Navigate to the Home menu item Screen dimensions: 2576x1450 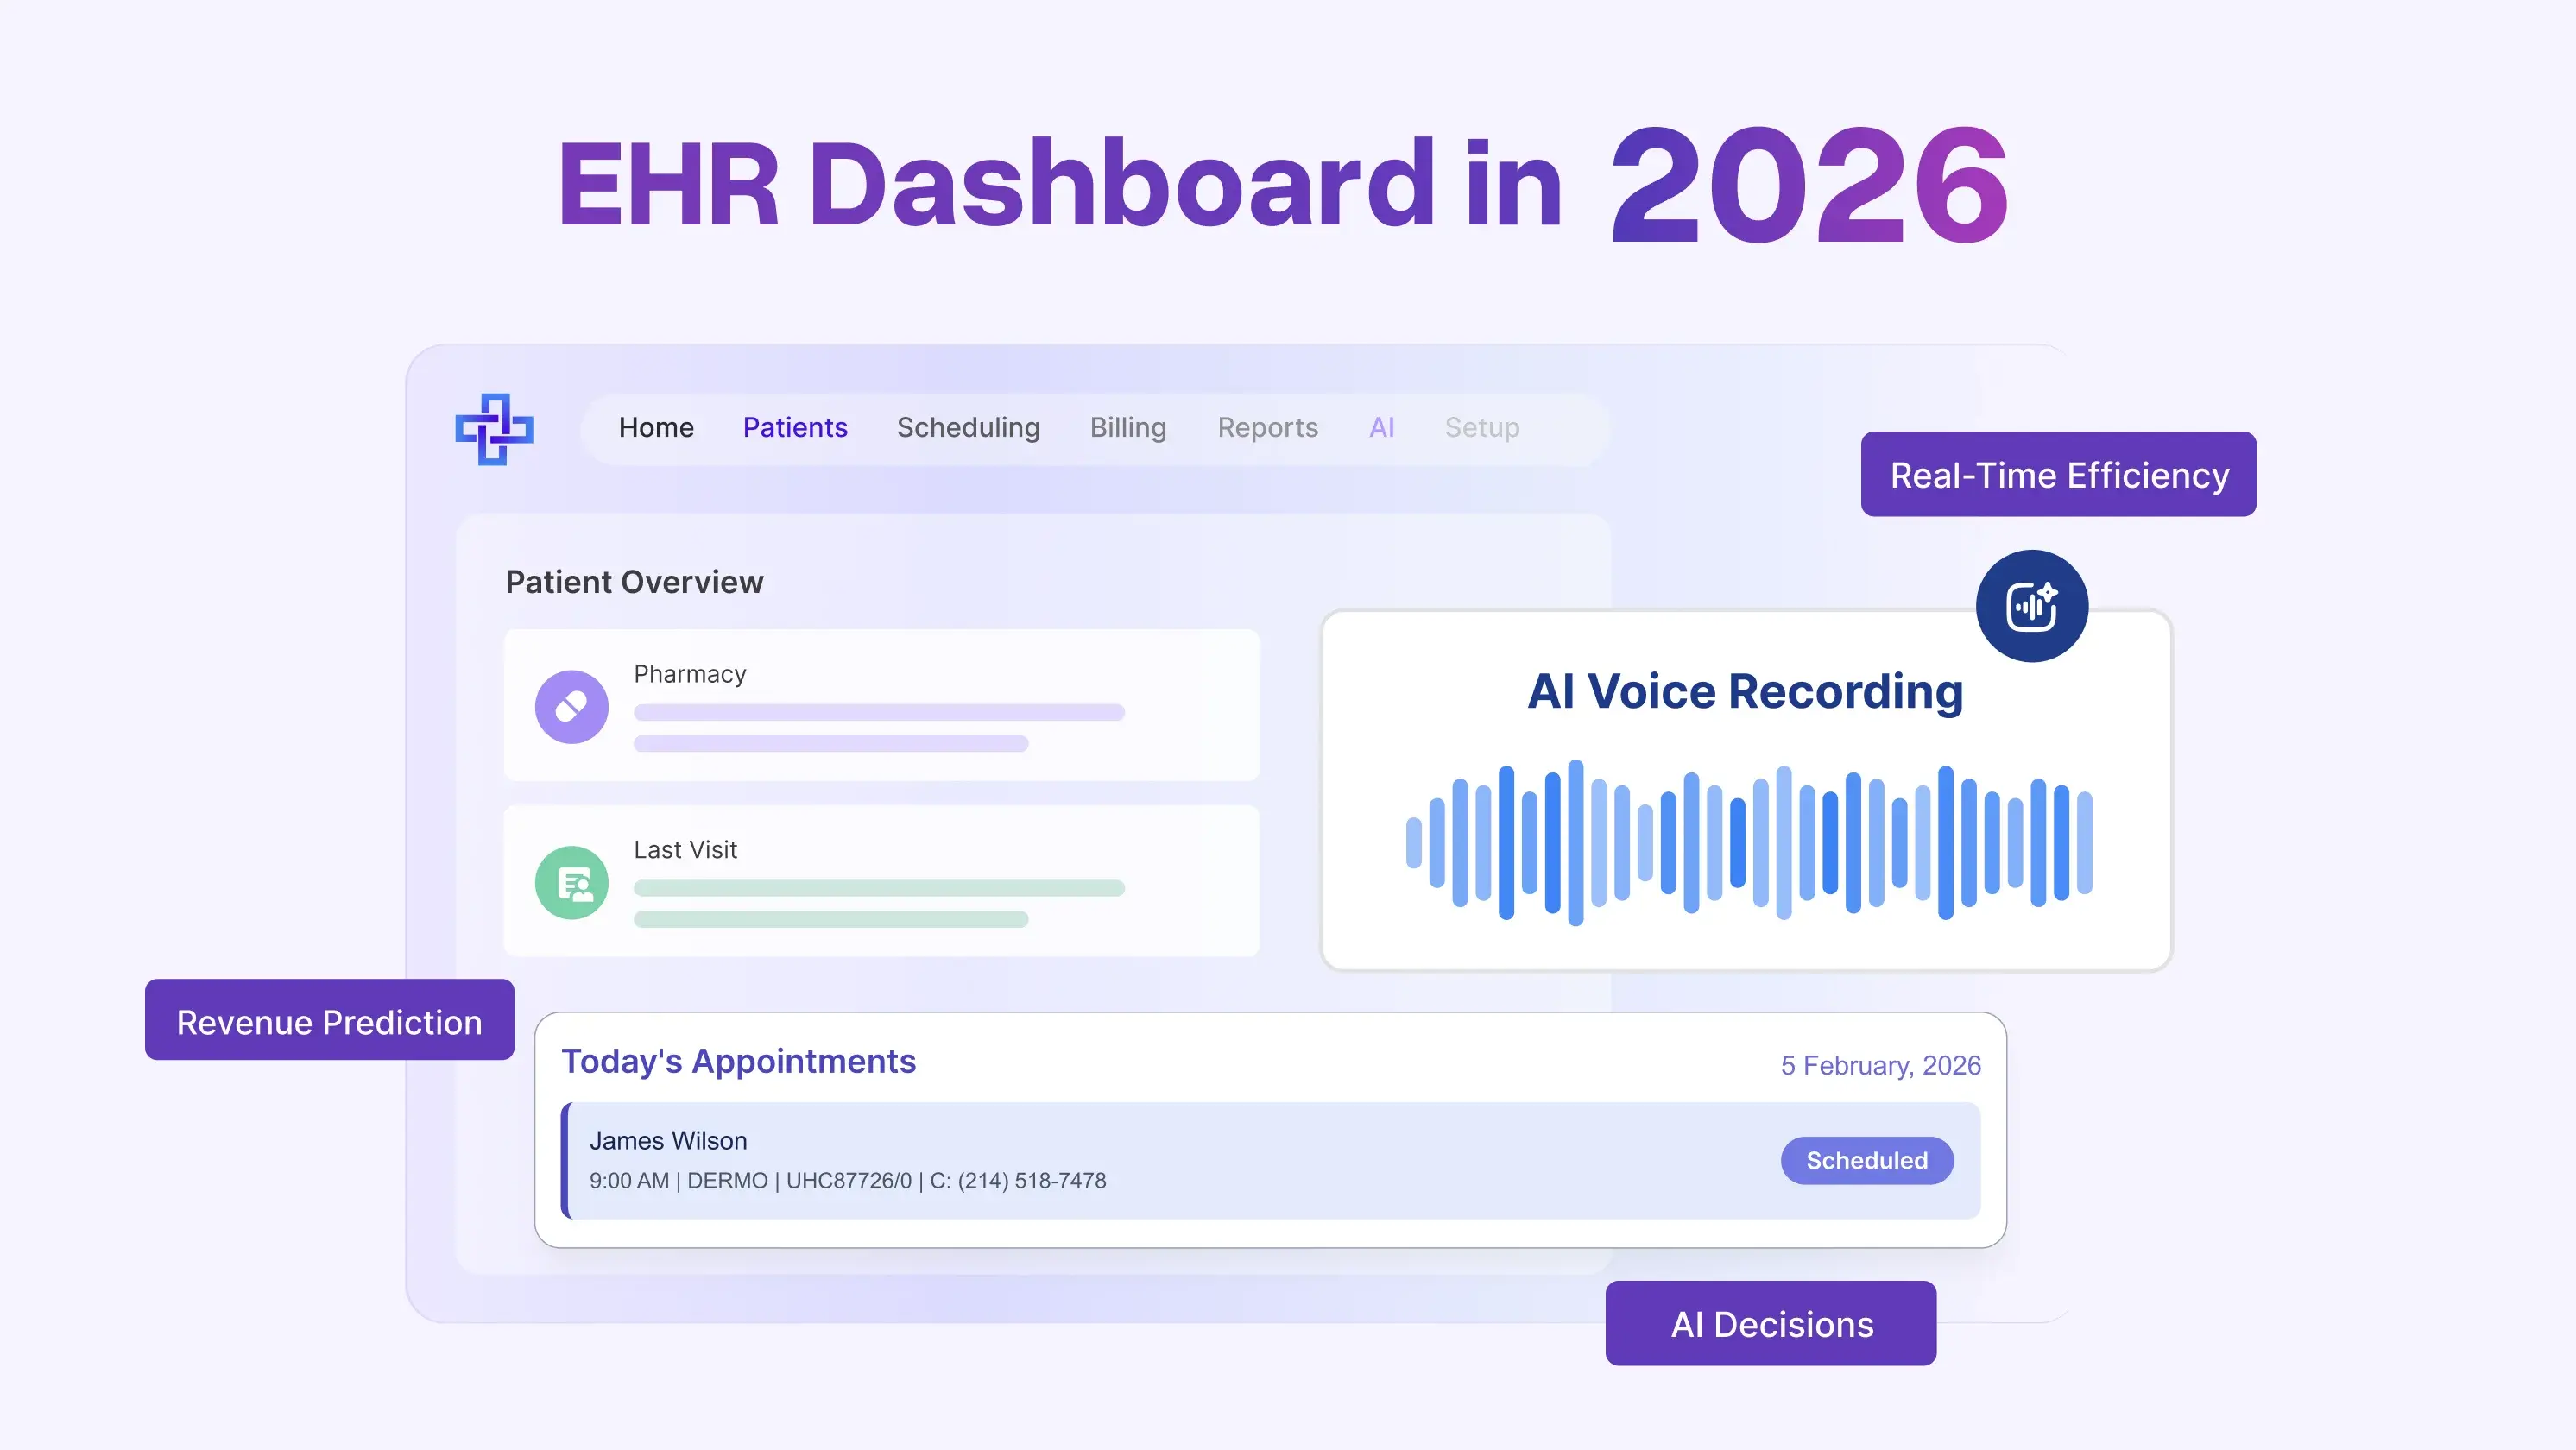tap(656, 427)
